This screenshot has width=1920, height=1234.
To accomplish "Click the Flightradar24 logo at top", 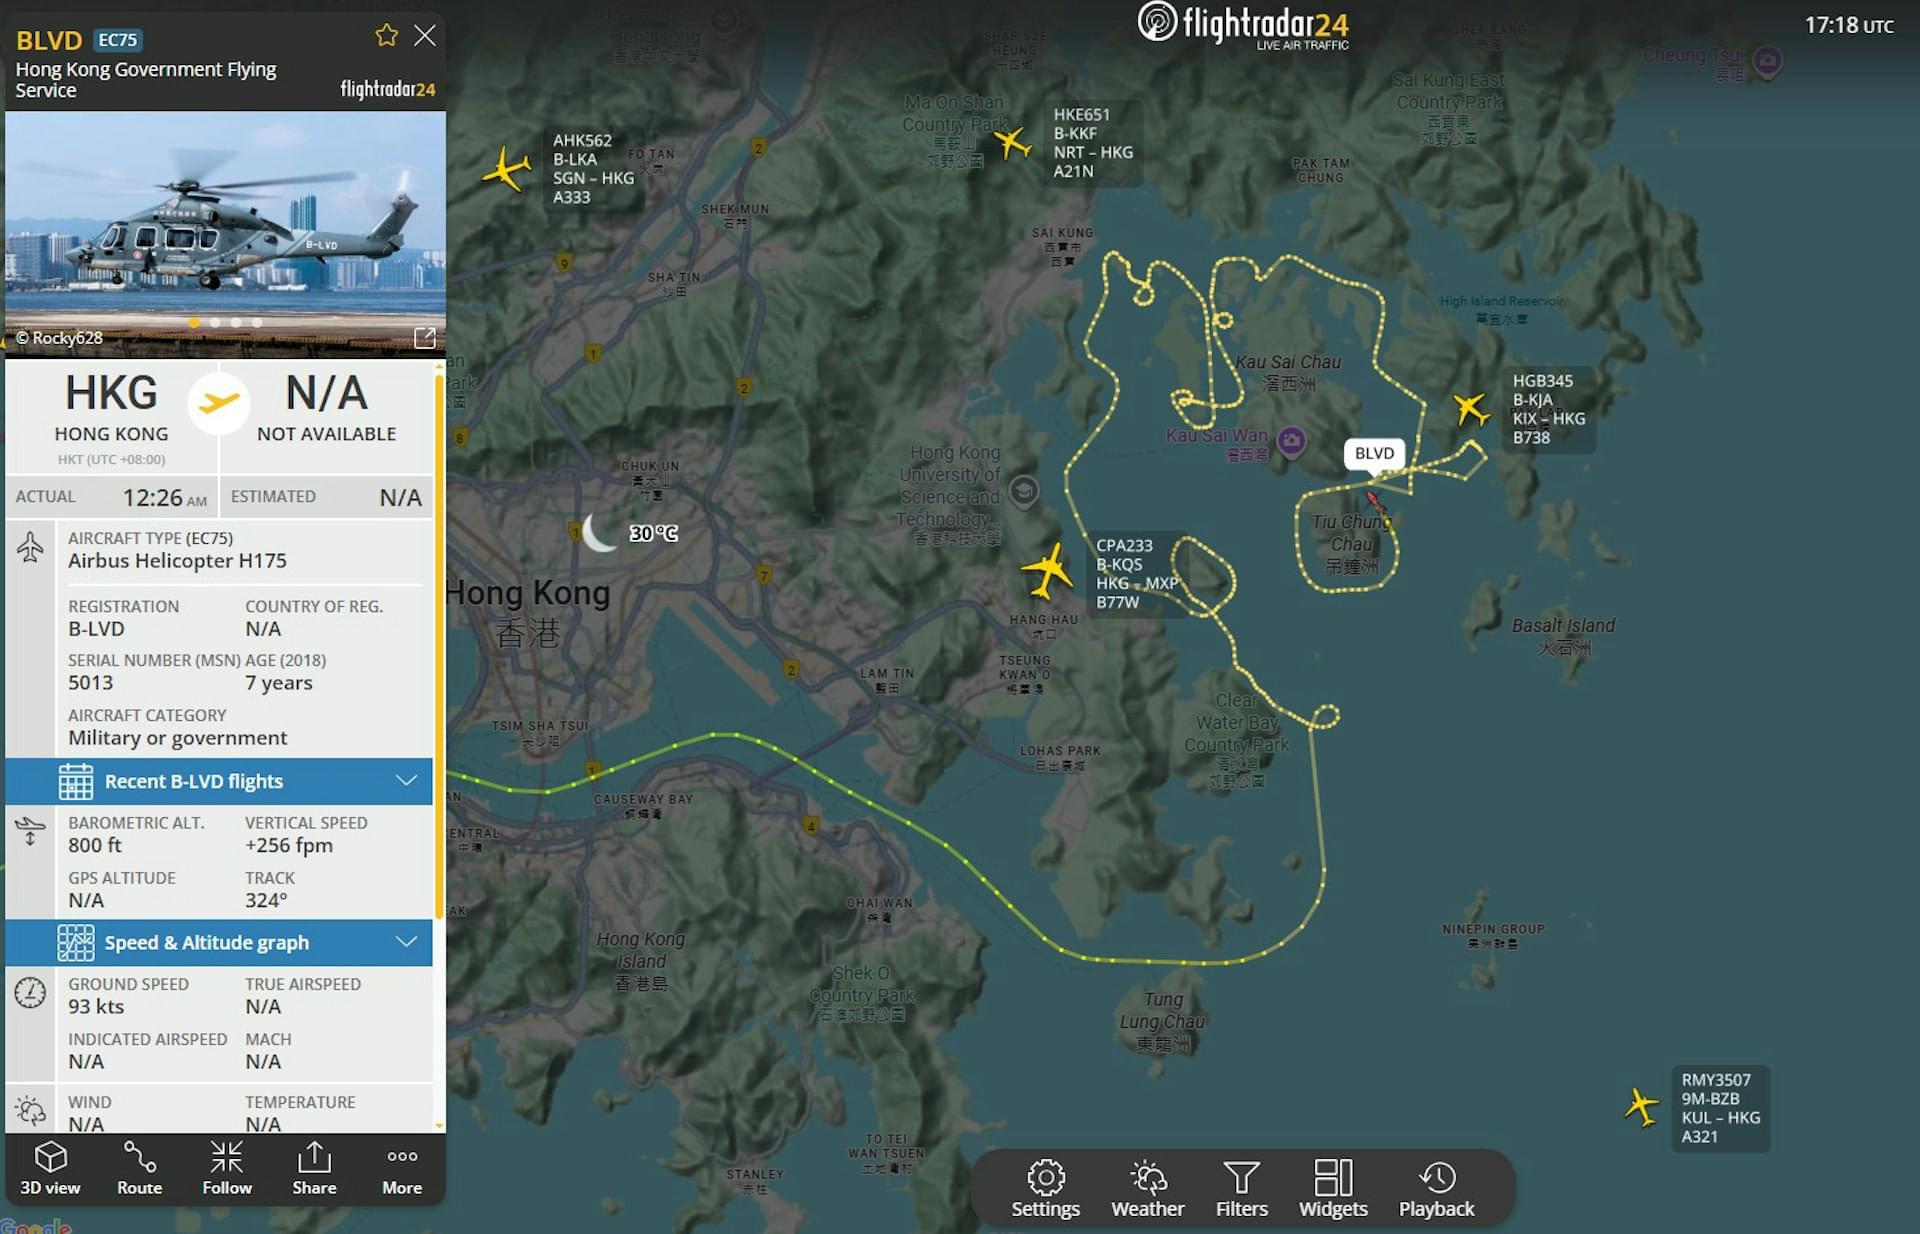I will tap(1243, 25).
